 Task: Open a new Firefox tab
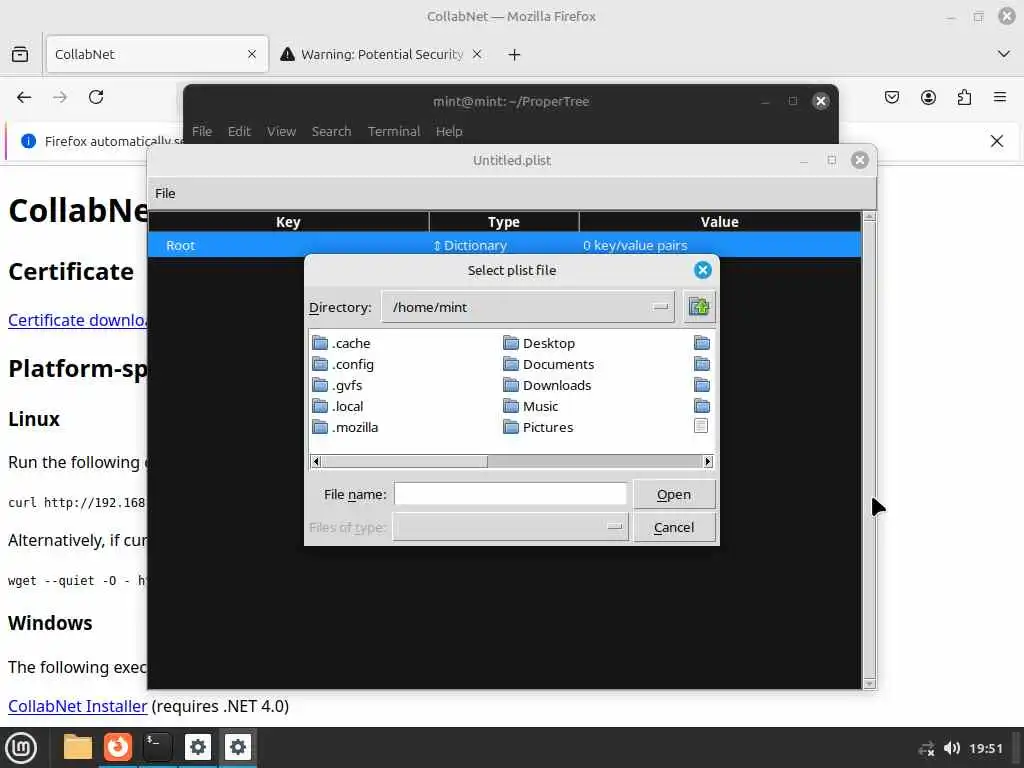click(x=515, y=54)
